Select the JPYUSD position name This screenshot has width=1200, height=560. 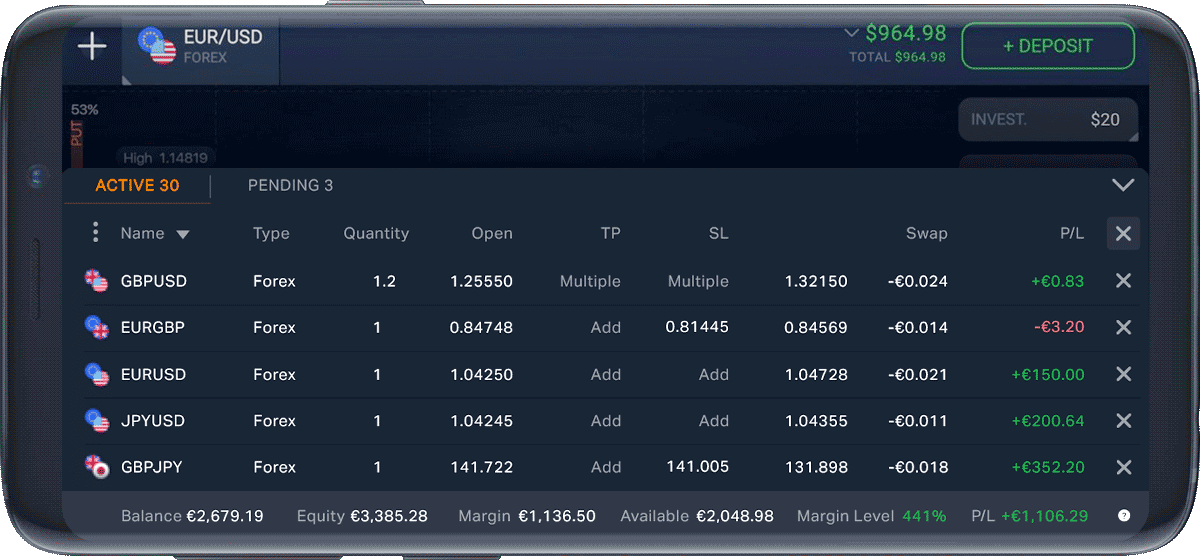[x=153, y=421]
